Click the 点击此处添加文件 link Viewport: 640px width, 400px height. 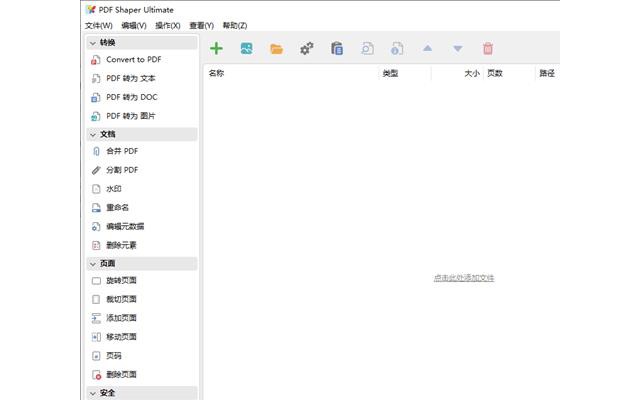point(464,278)
